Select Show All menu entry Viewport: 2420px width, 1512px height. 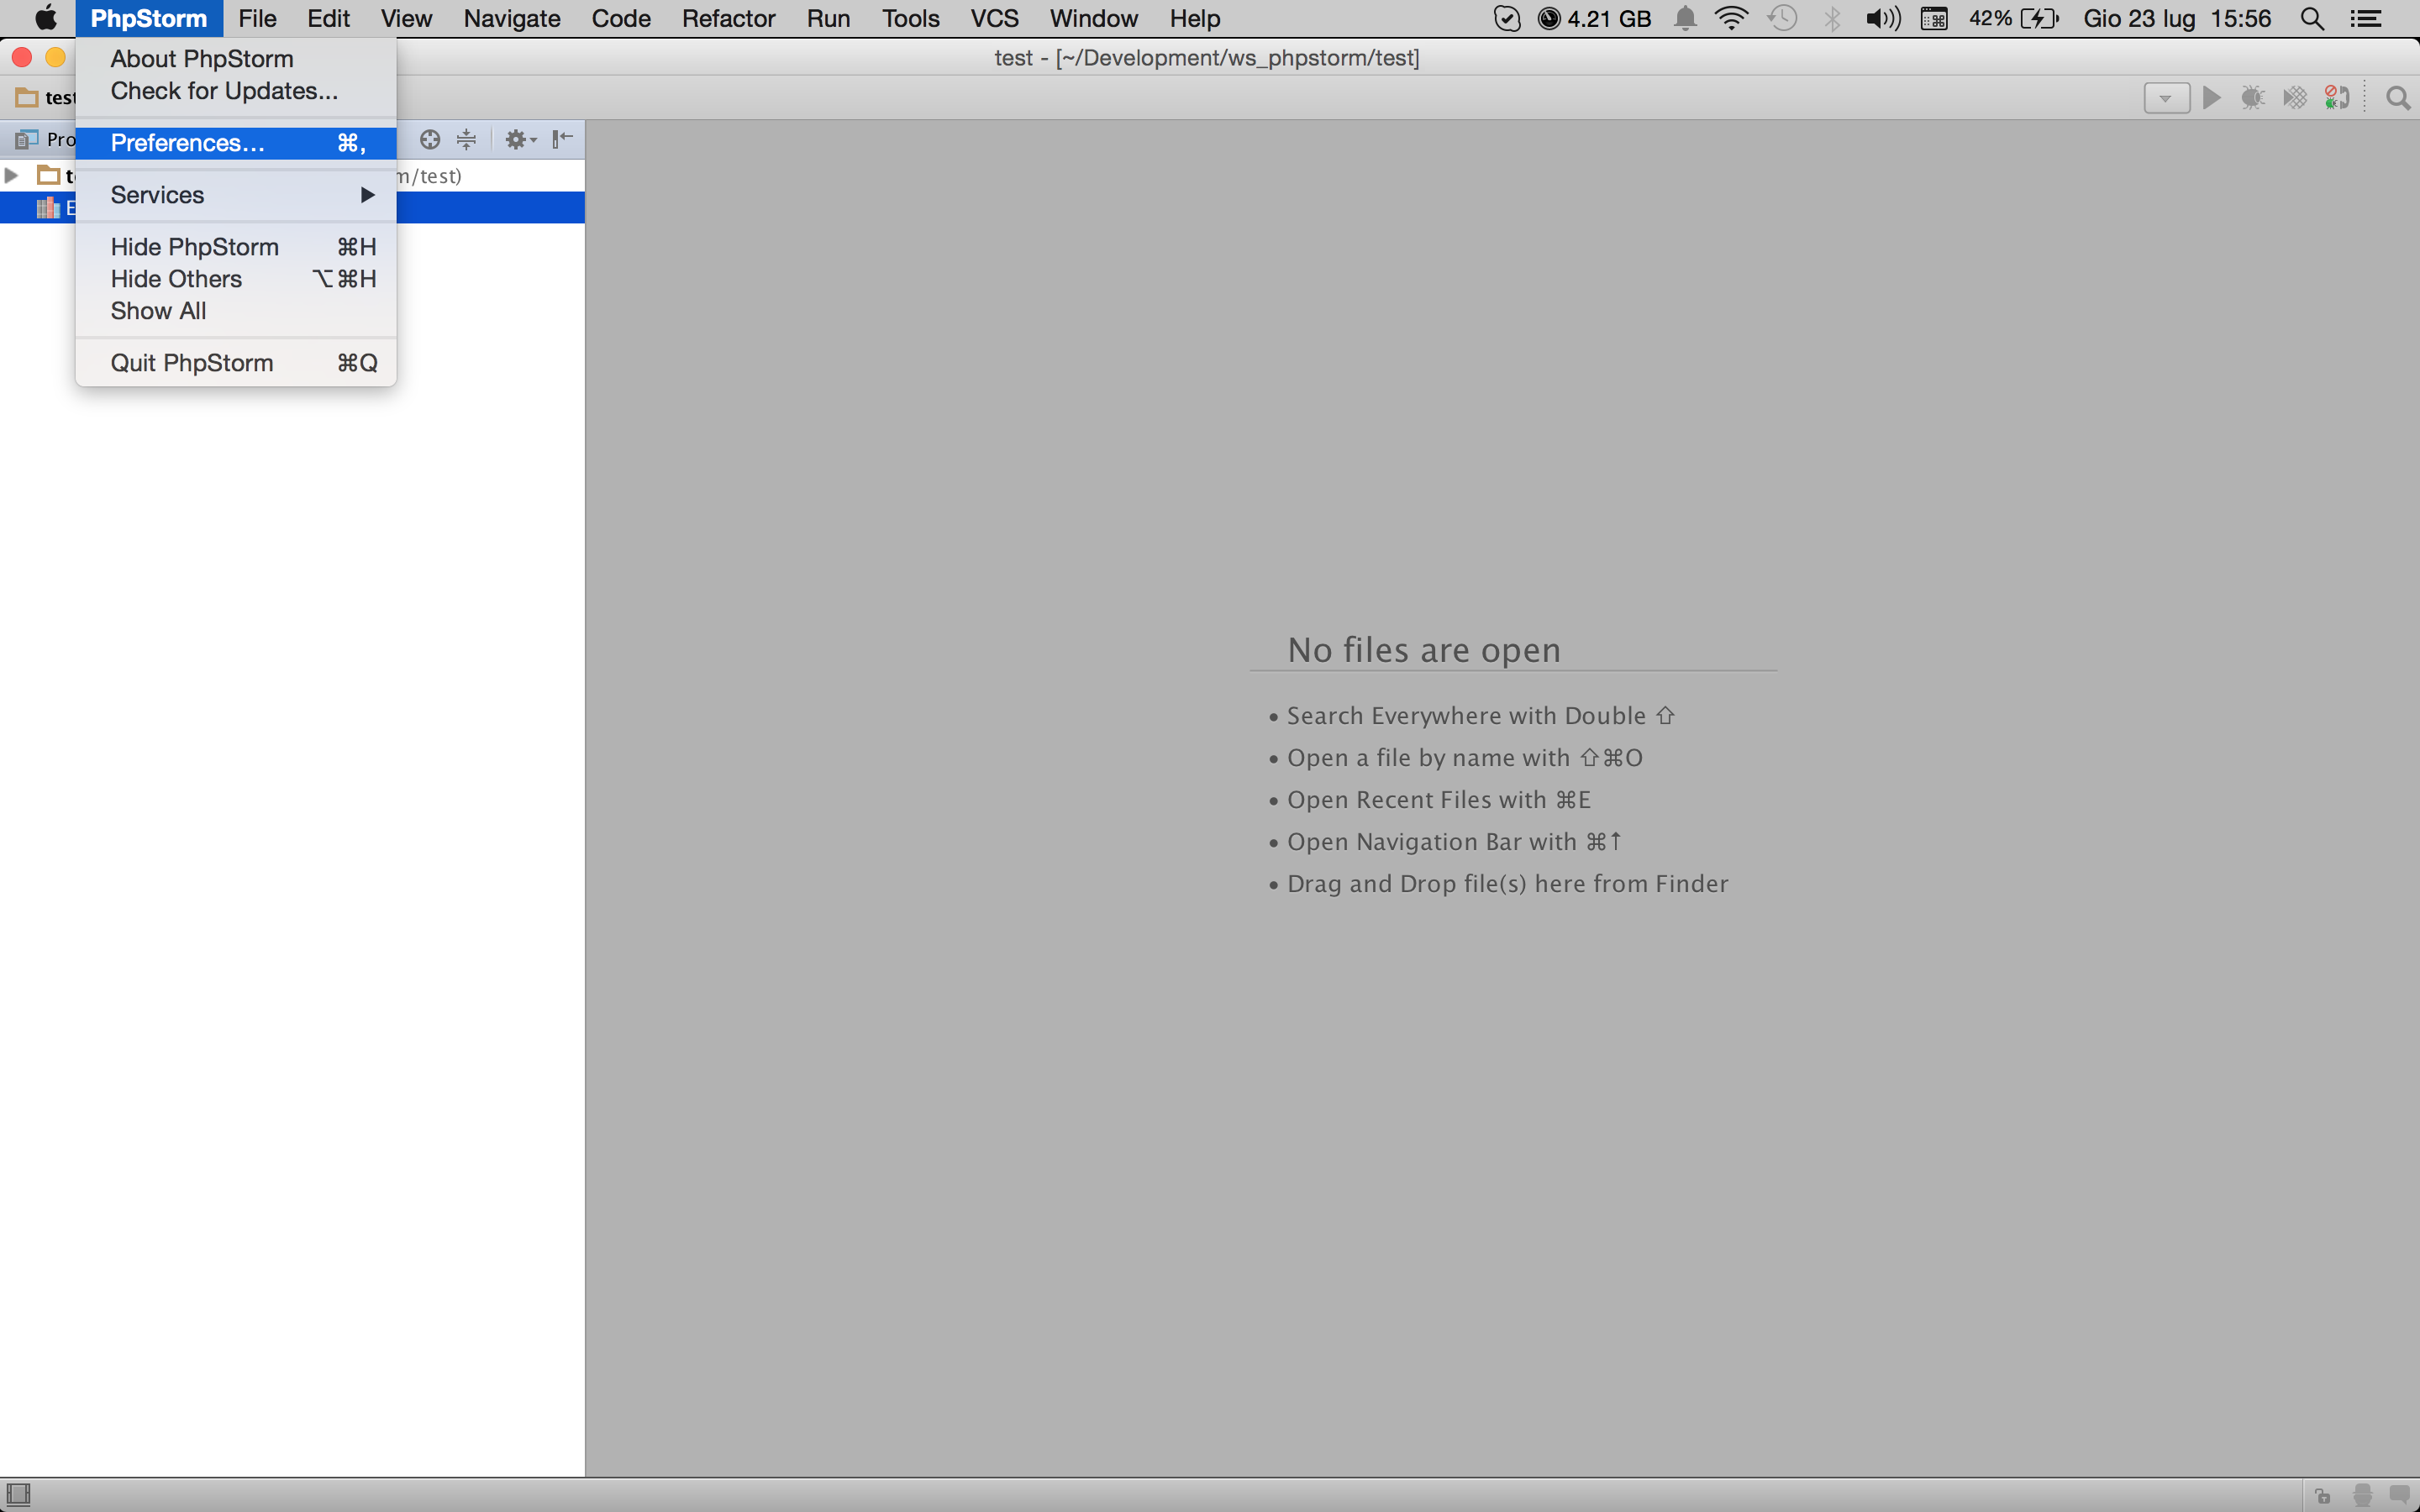(236, 311)
